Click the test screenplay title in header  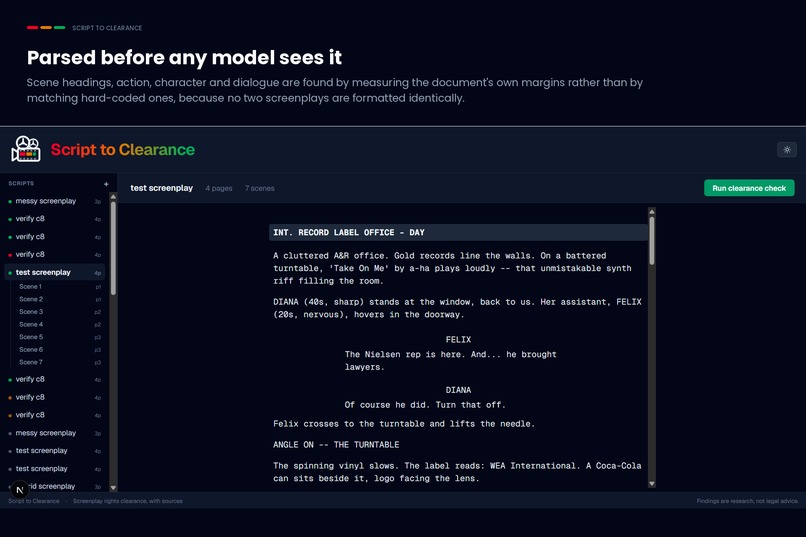pyautogui.click(x=161, y=188)
